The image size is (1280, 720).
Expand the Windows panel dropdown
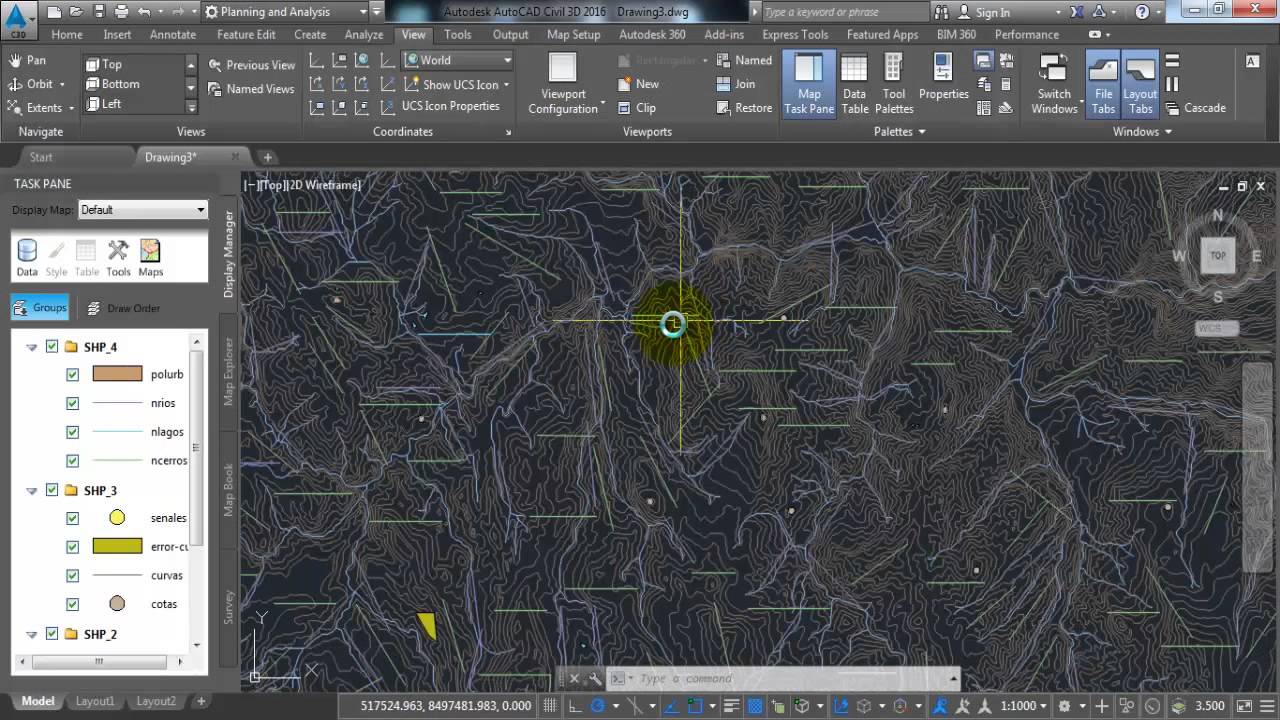(x=1142, y=132)
